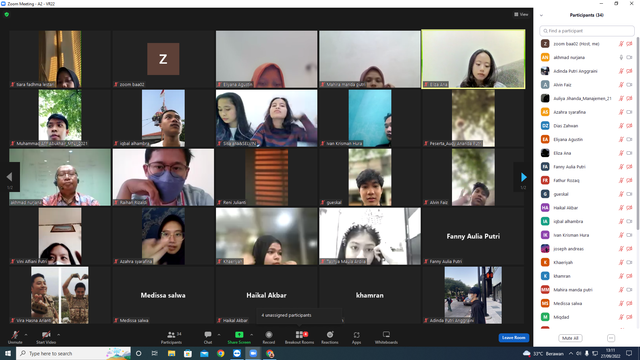This screenshot has height=360, width=640.
Task: Click the active Zoom meeting taskbar icon
Action: coord(253,353)
